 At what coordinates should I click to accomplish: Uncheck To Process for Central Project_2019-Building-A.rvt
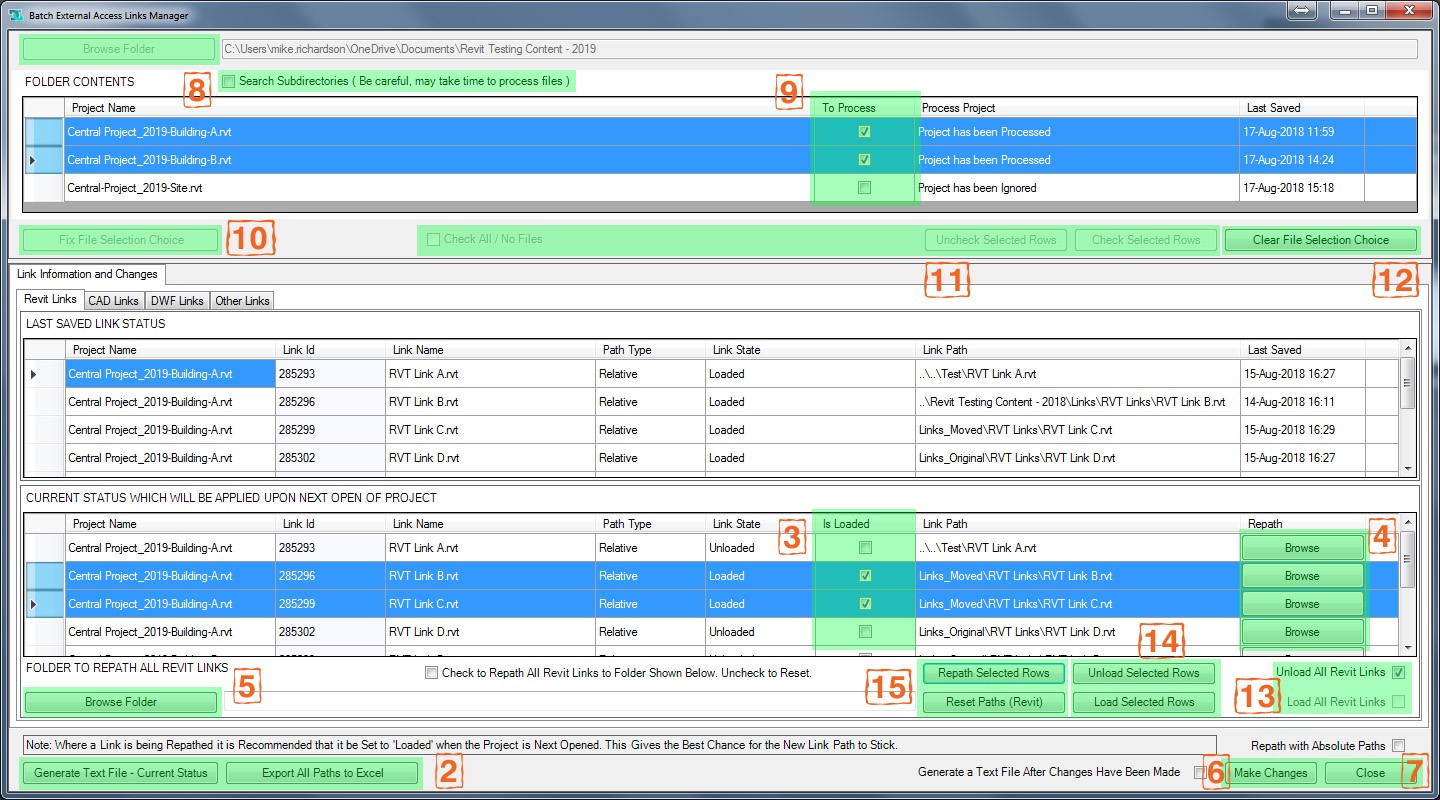point(864,132)
